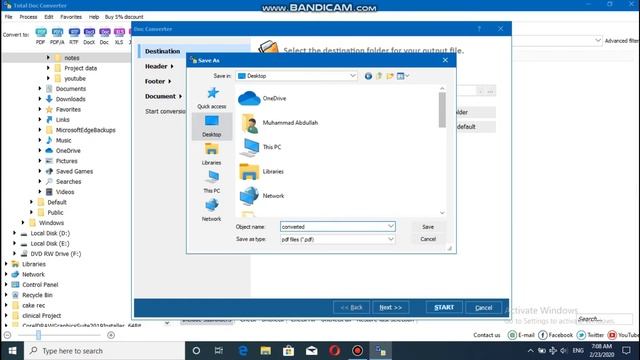Adjust the thumbnail zoom slider handle
Screen dimensions: 640x360
pyautogui.click(x=38, y=335)
